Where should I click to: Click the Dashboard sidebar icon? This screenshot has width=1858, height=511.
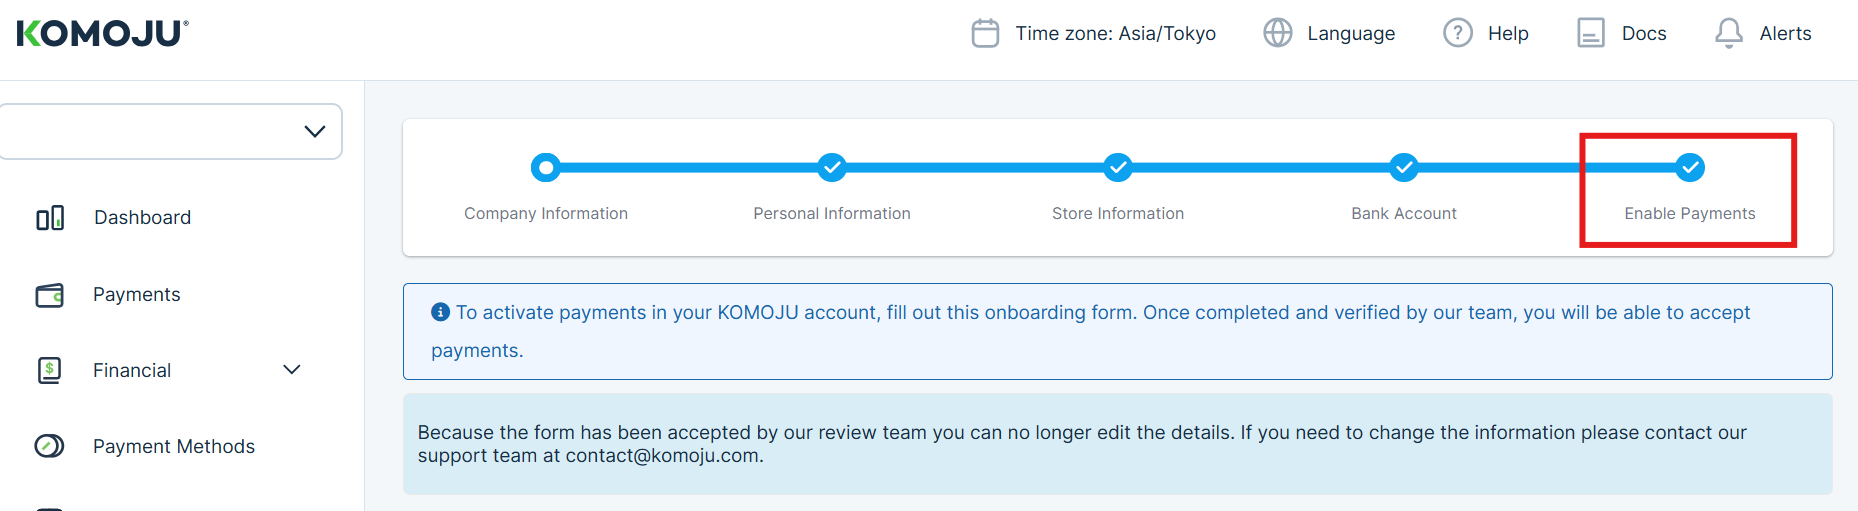click(50, 218)
